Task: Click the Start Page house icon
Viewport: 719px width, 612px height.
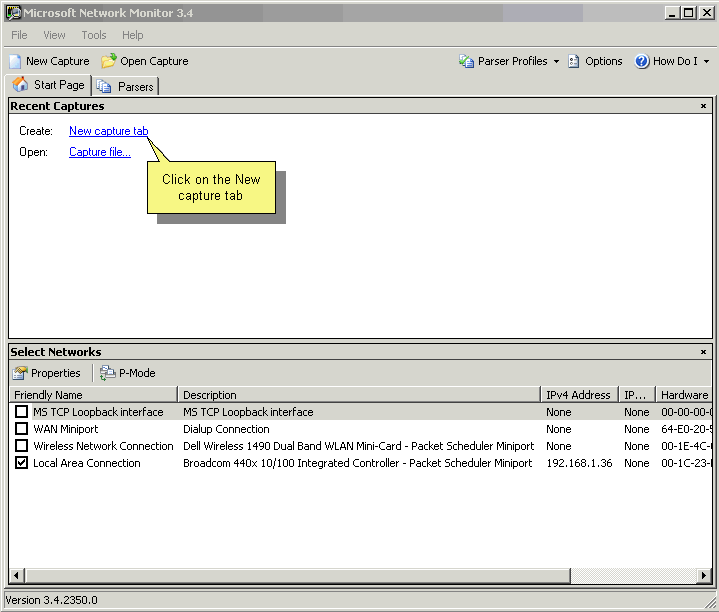Action: [20, 84]
